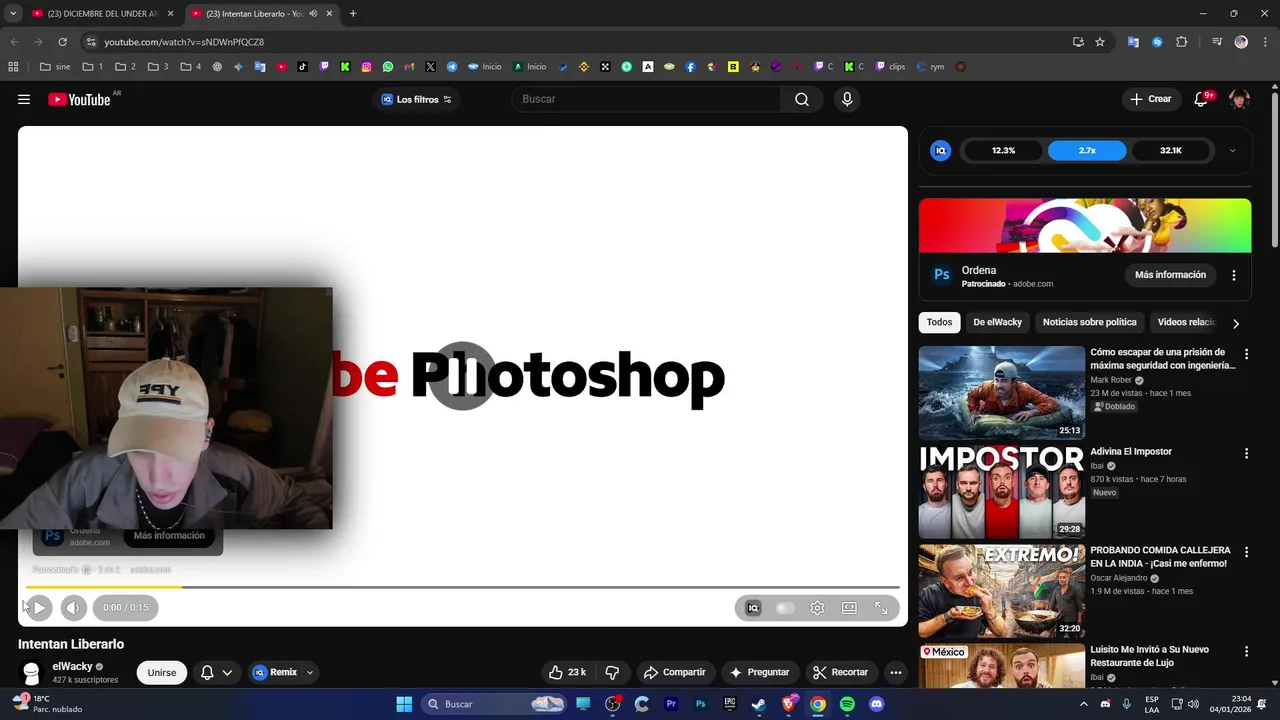Viewport: 1280px width, 720px height.
Task: Bookmark this page with the star icon
Action: click(x=1100, y=42)
